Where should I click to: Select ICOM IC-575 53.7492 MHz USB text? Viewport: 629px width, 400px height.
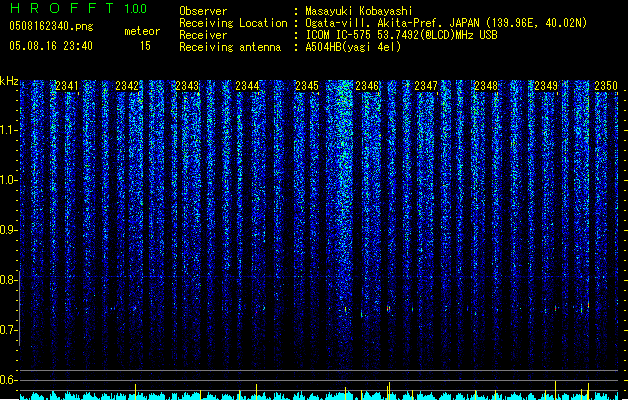coord(402,35)
